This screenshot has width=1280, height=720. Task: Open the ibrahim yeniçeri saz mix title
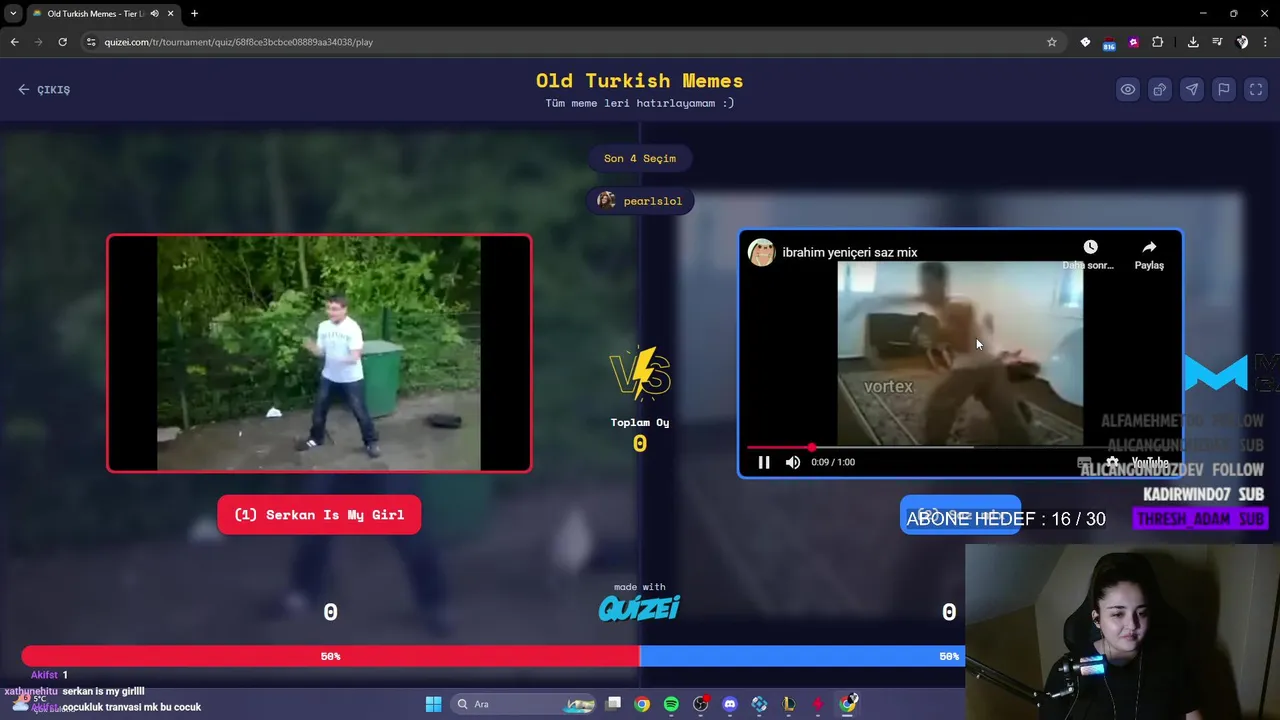849,252
